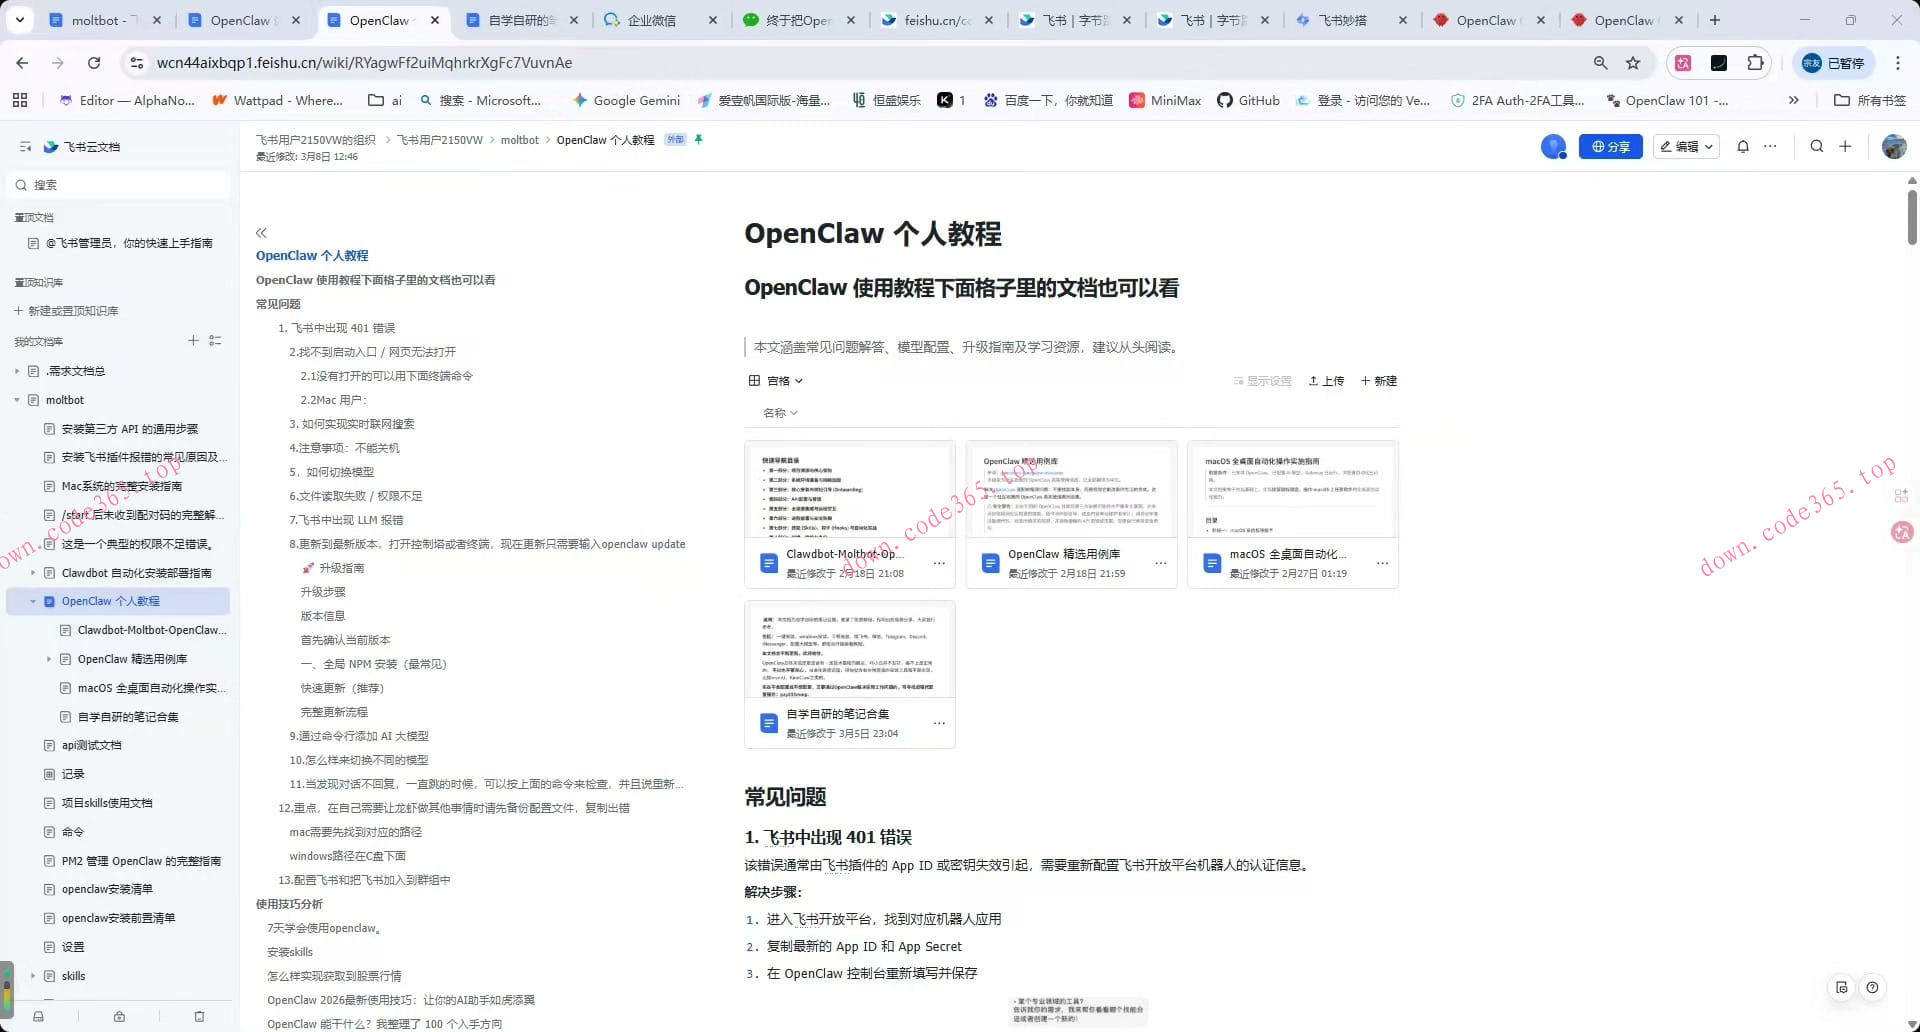Collapse the left sidebar with the top-left icon
The width and height of the screenshot is (1920, 1032).
pyautogui.click(x=25, y=146)
